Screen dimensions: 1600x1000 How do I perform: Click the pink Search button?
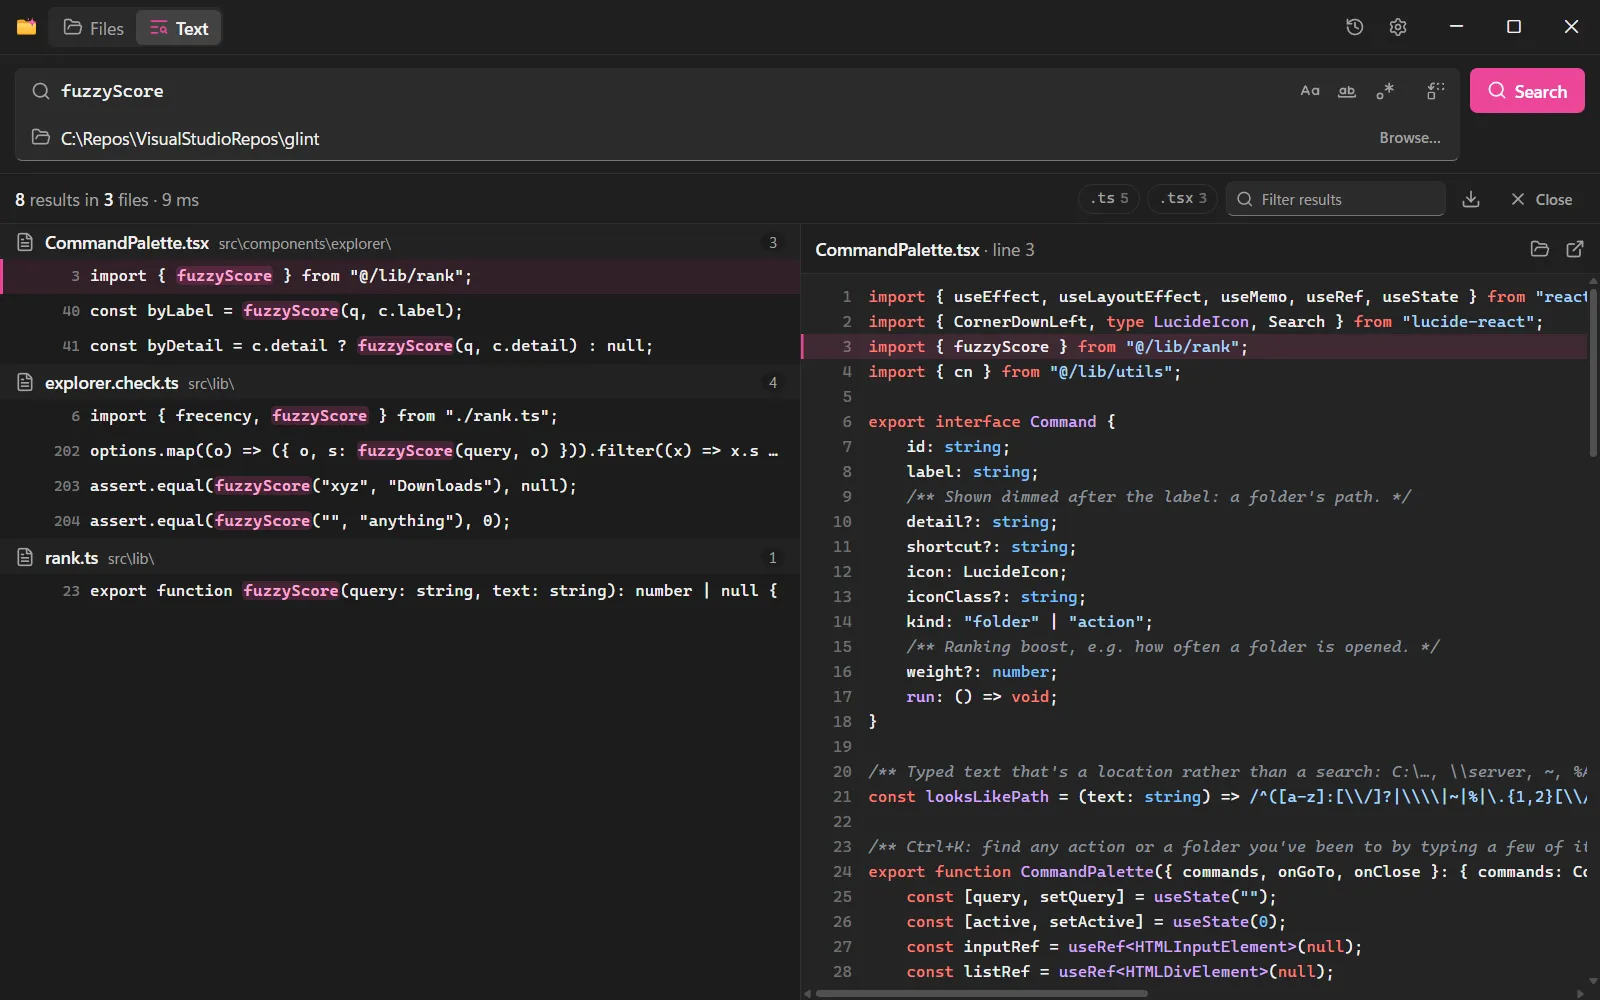[1527, 91]
